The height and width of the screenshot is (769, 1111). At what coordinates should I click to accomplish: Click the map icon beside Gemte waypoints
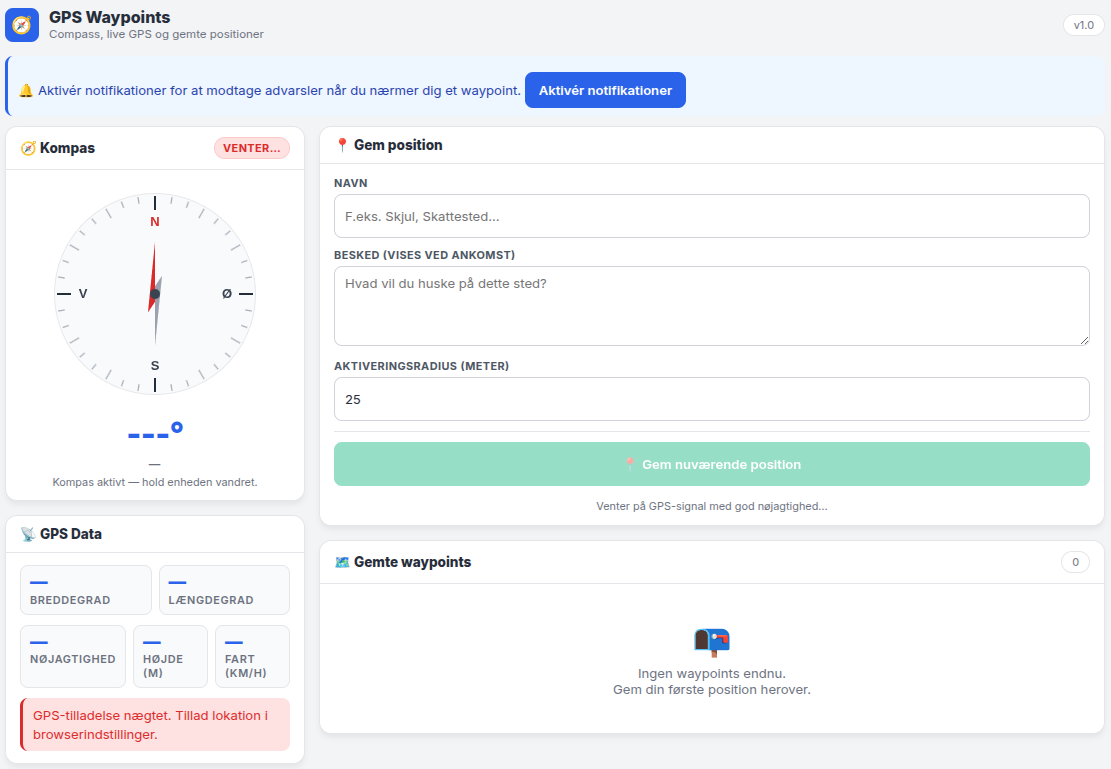click(x=342, y=562)
